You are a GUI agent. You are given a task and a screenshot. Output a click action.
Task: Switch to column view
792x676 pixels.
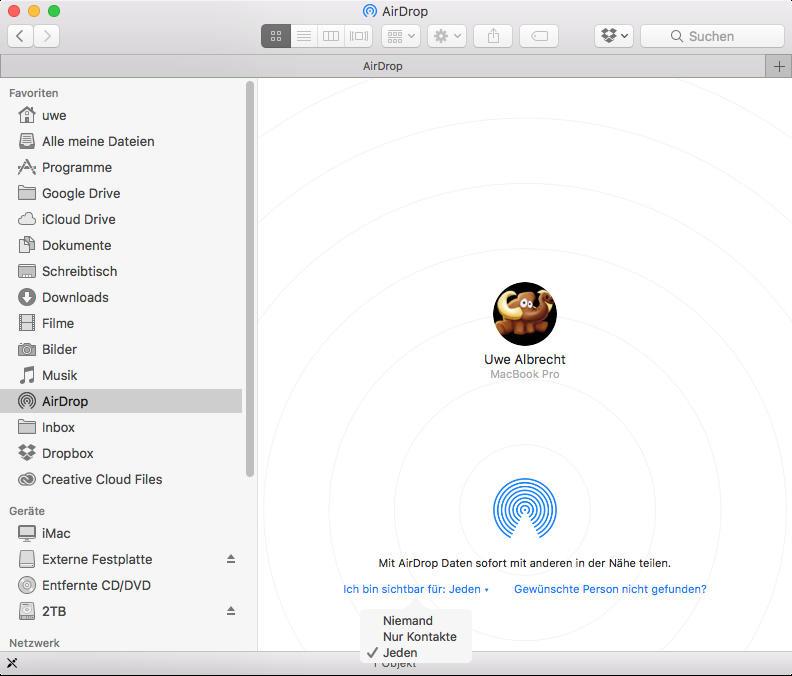click(331, 36)
